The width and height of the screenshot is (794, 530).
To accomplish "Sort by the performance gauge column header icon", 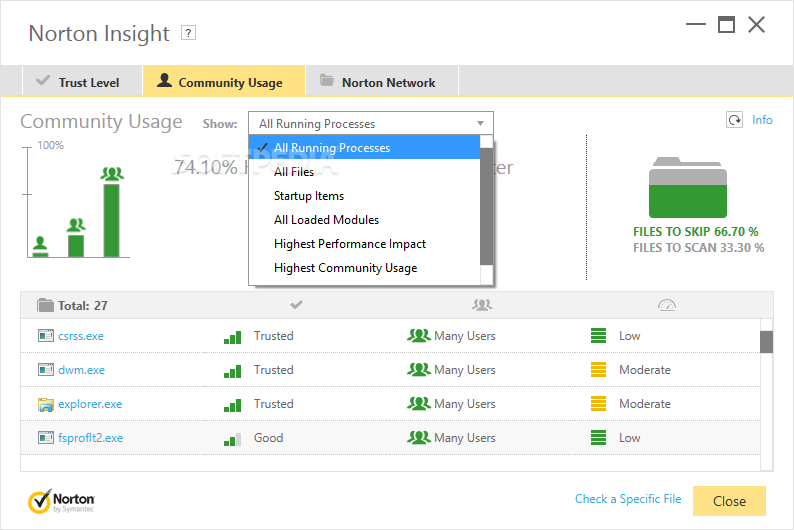I will [x=666, y=305].
